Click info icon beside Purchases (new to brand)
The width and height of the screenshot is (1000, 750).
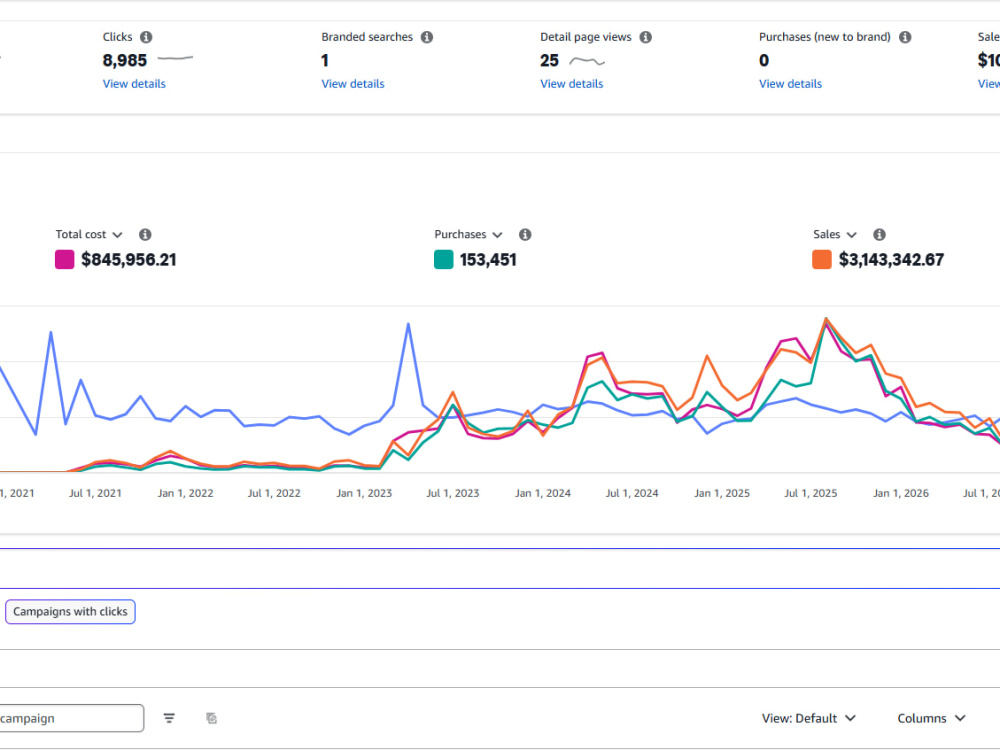(x=905, y=37)
